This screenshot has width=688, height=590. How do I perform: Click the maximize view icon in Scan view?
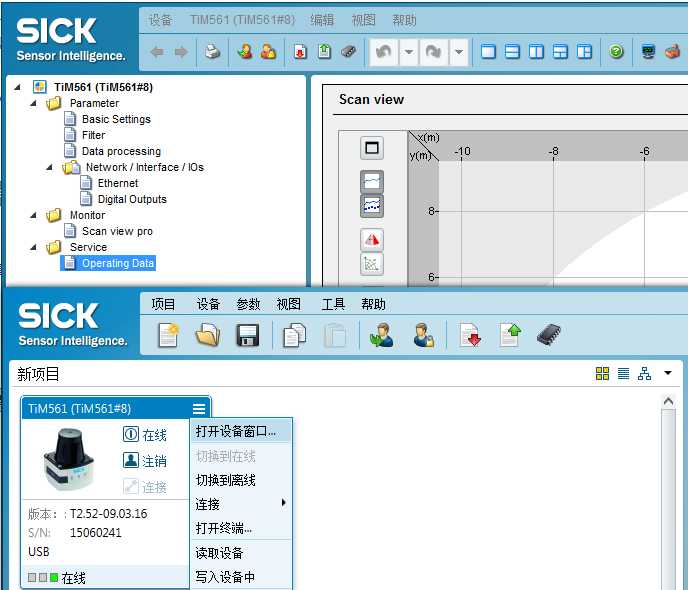point(372,148)
